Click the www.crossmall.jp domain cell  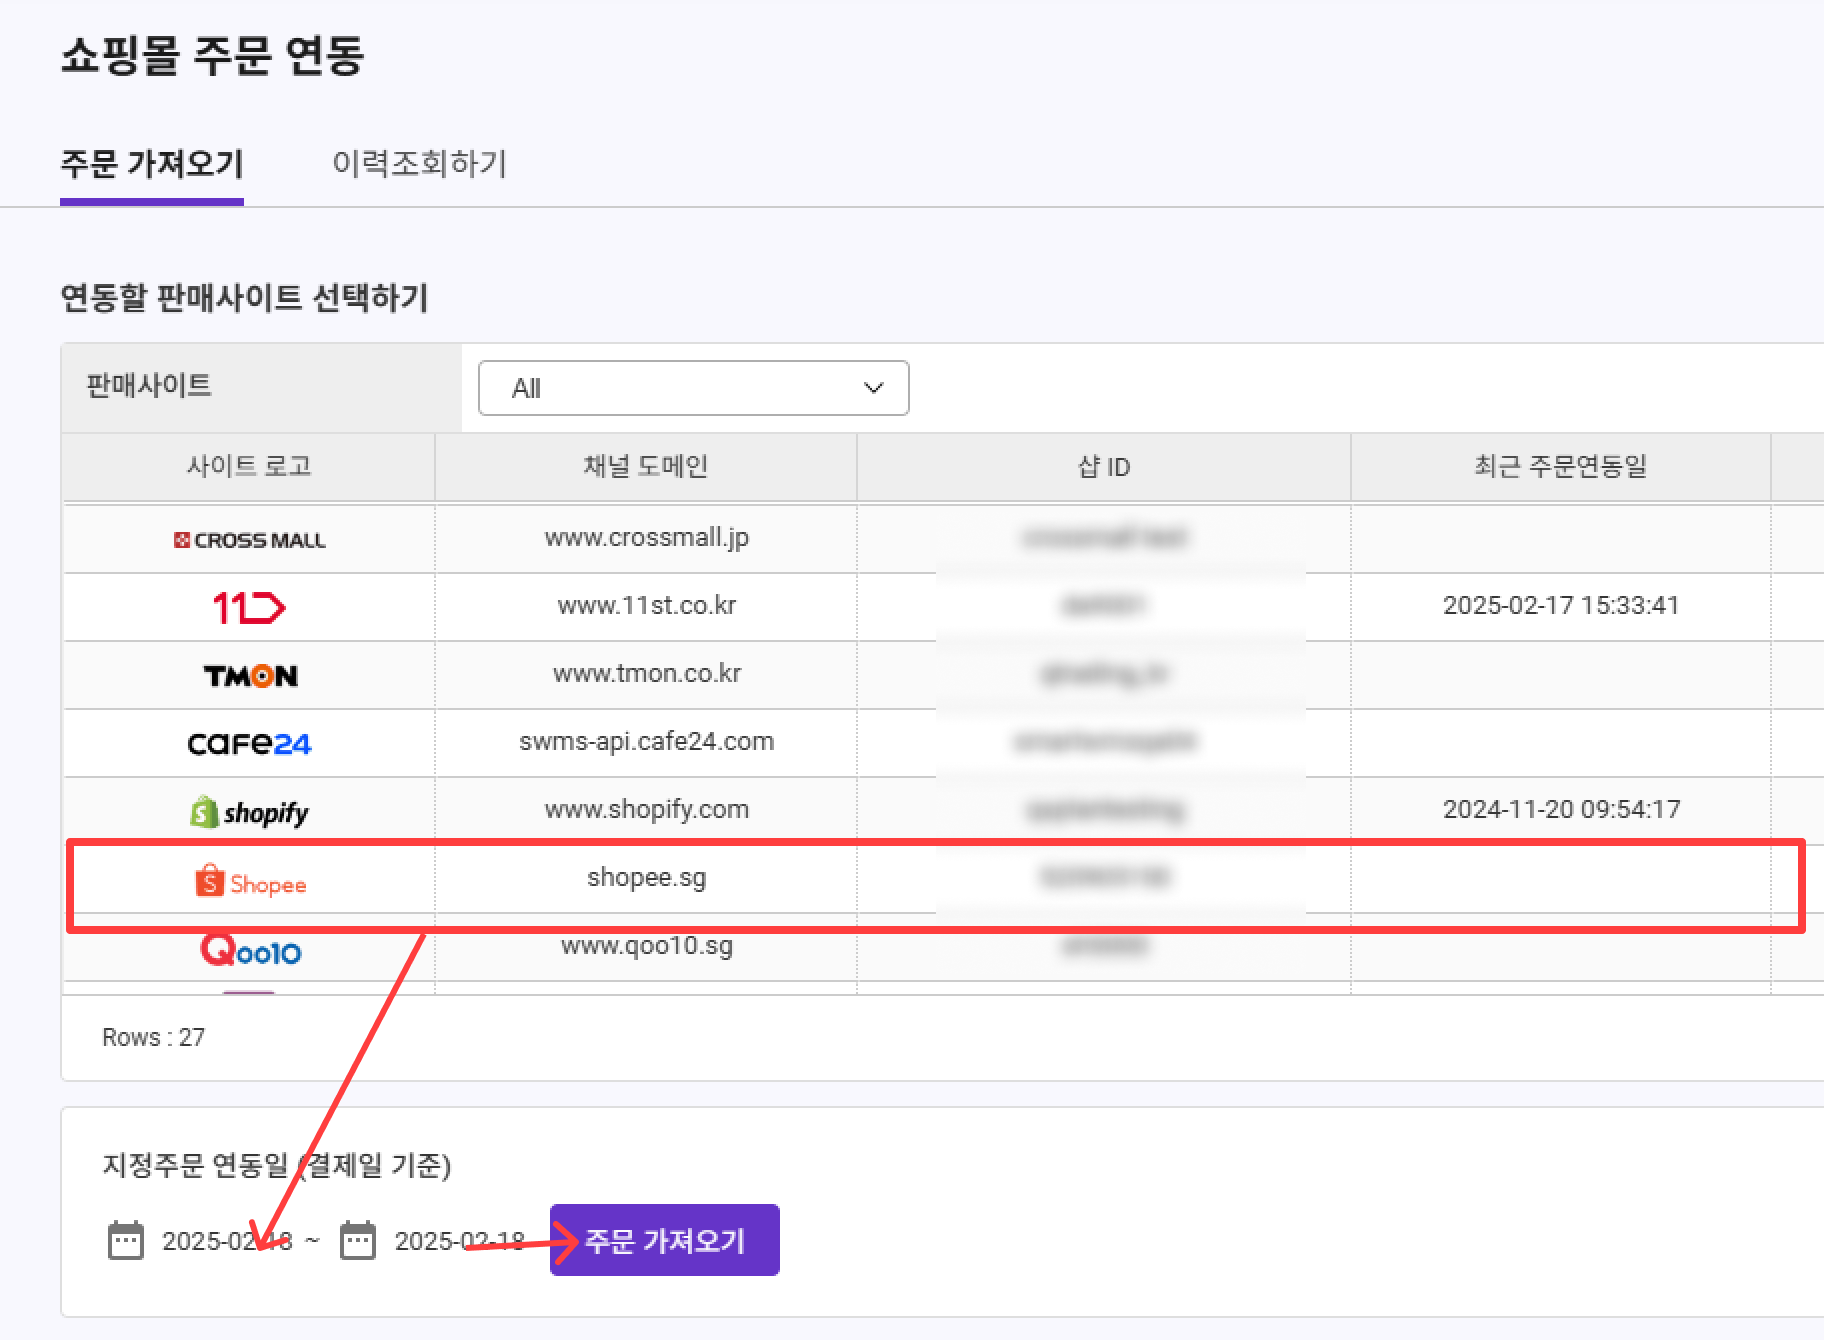click(x=647, y=538)
